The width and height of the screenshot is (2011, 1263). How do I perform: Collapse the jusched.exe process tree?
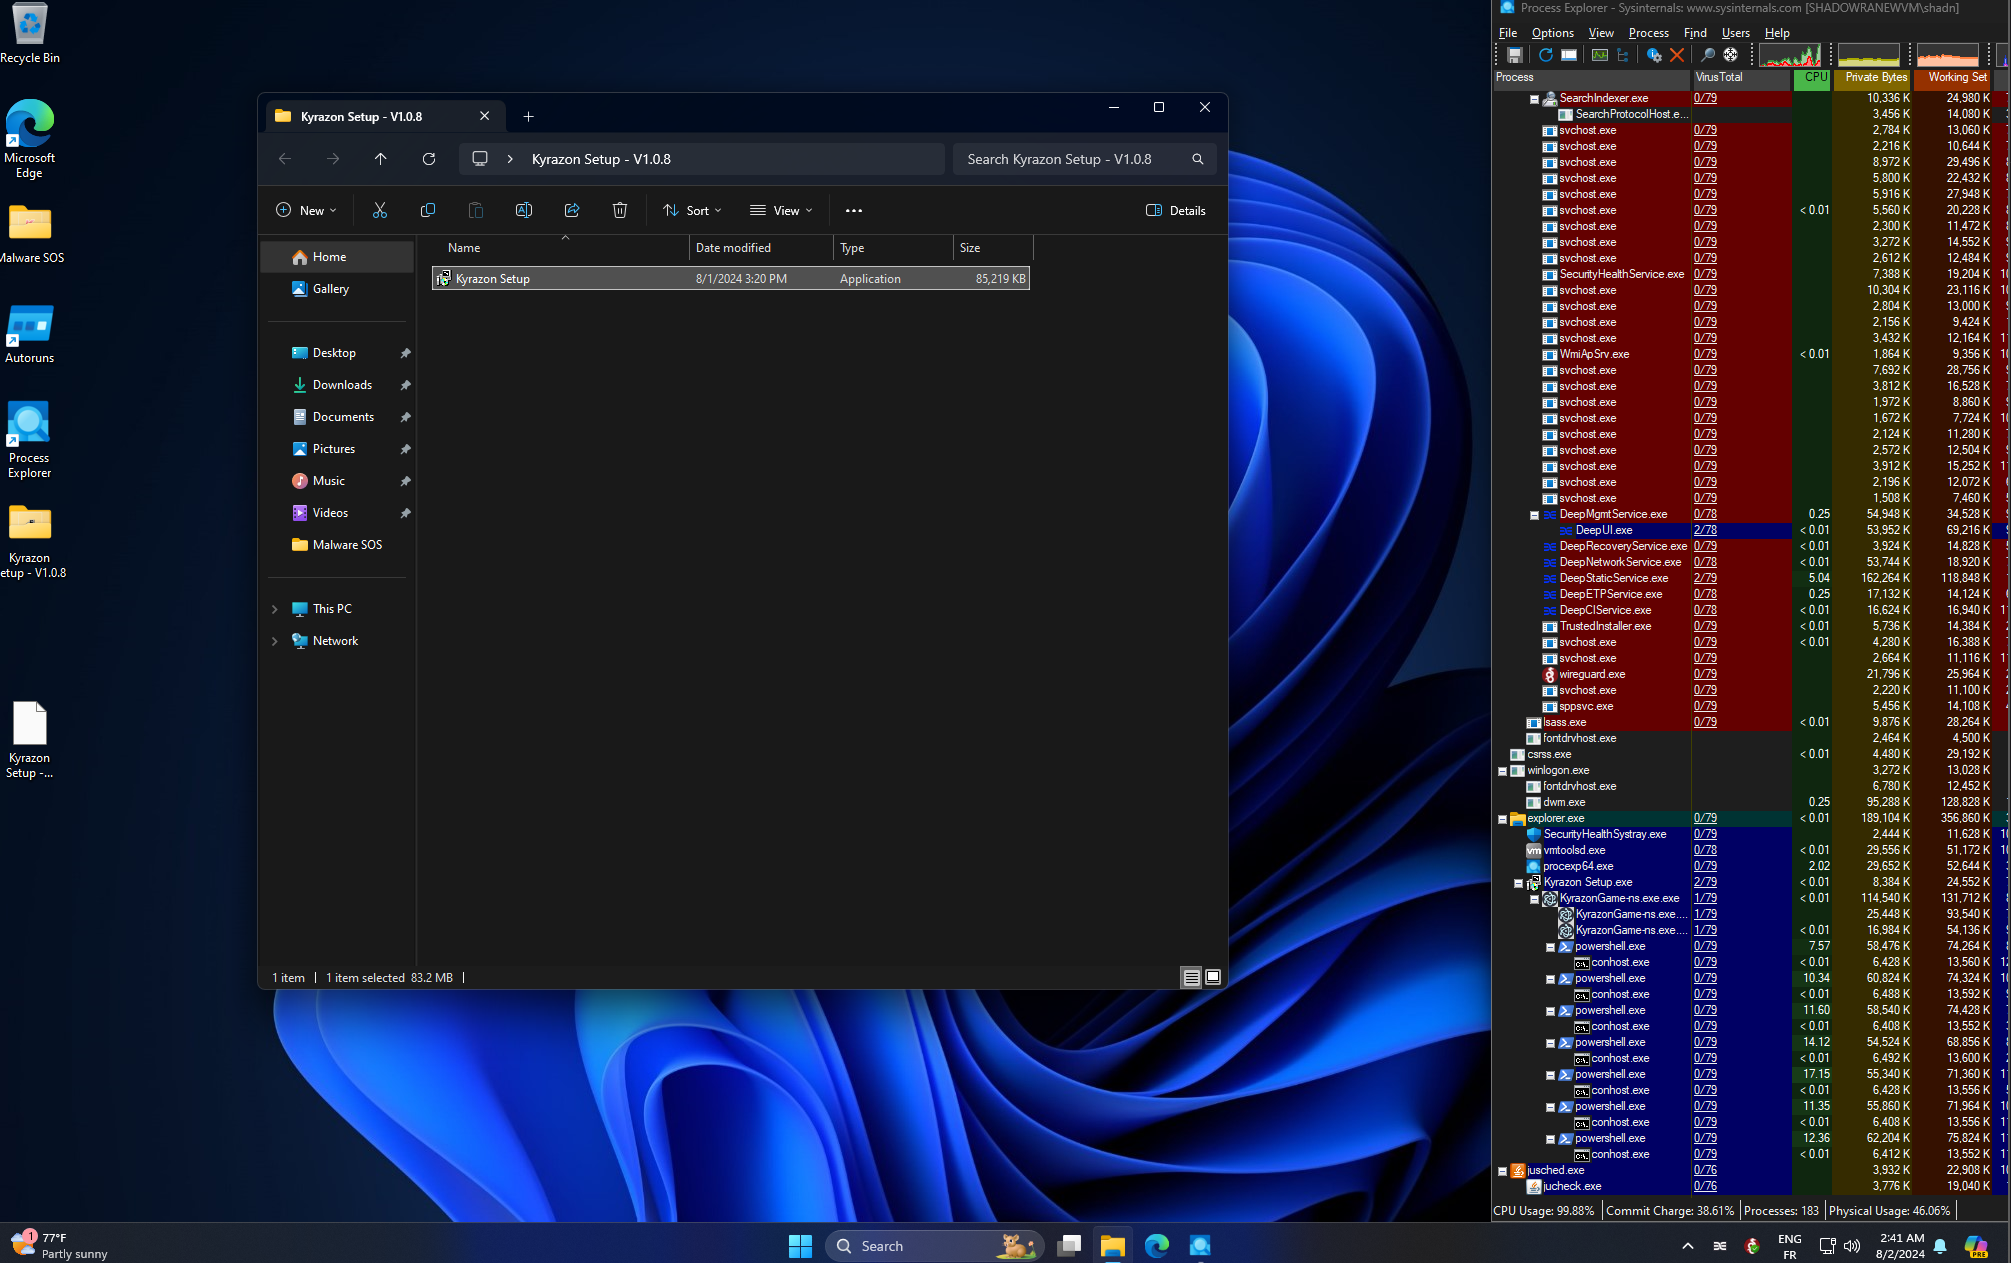[x=1502, y=1171]
